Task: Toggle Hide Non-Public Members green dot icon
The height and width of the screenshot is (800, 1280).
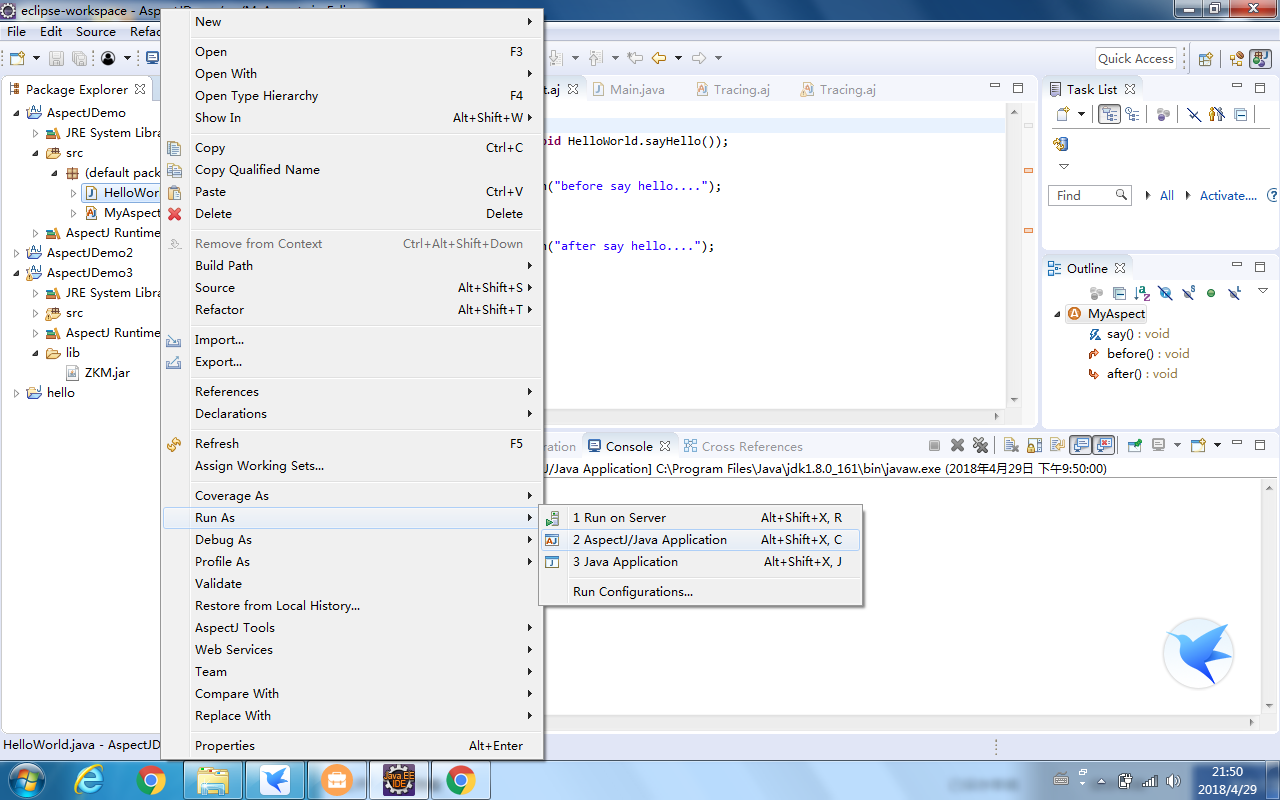Action: (x=1211, y=293)
